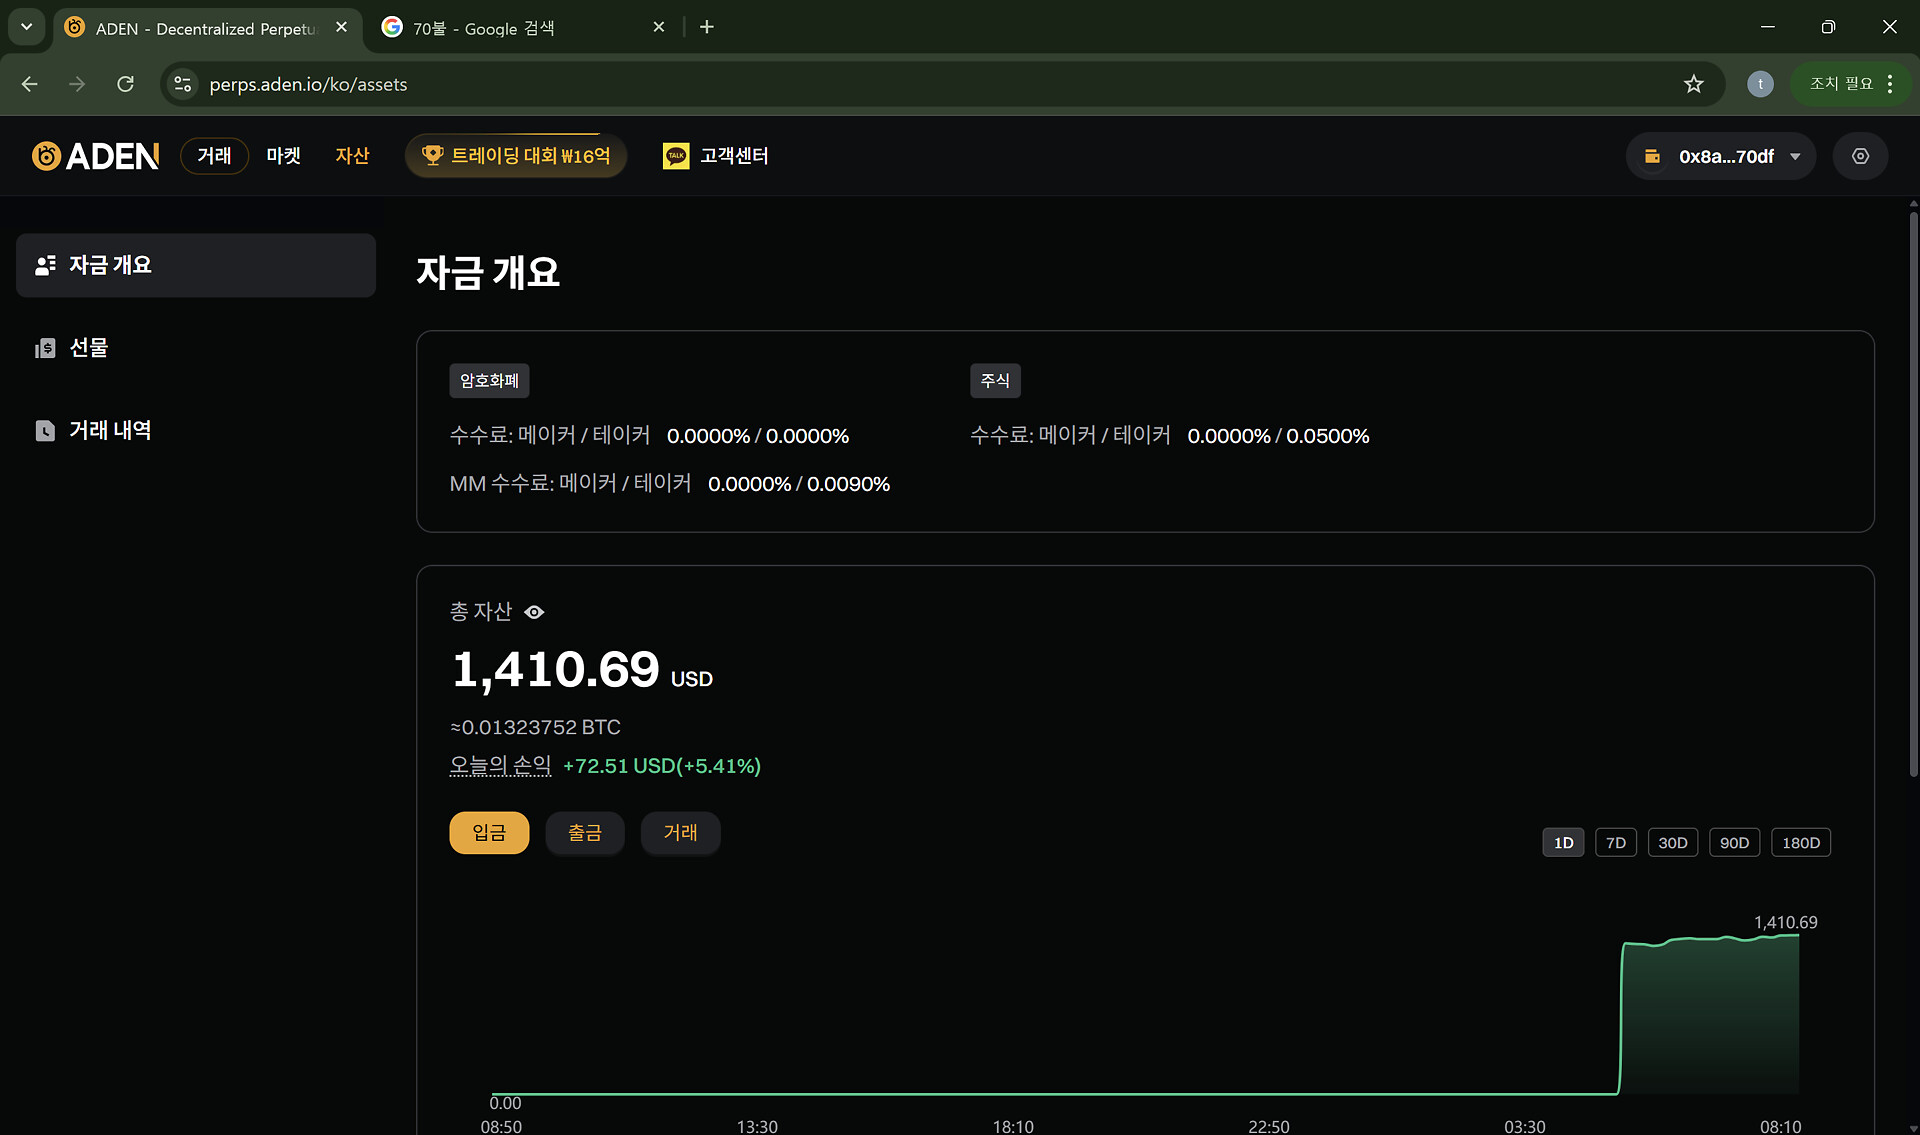Click the settings icon beside wallet address
Screen dimensions: 1920x1135
click(1860, 156)
